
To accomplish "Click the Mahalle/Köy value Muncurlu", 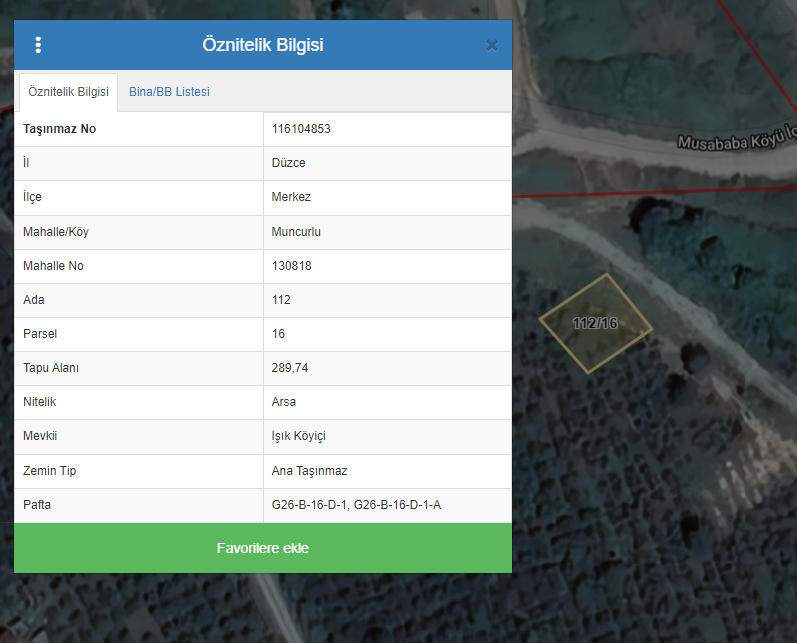I will pyautogui.click(x=296, y=232).
